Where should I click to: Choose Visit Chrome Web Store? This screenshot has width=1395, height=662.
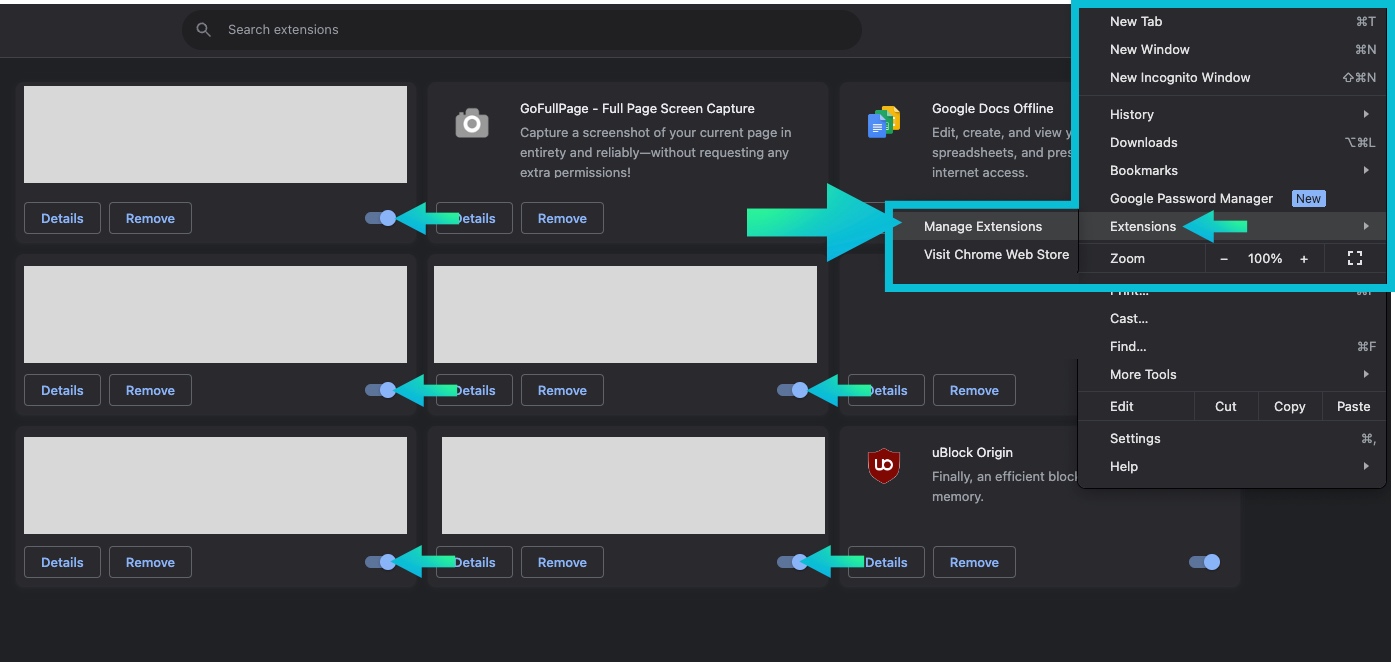click(996, 254)
